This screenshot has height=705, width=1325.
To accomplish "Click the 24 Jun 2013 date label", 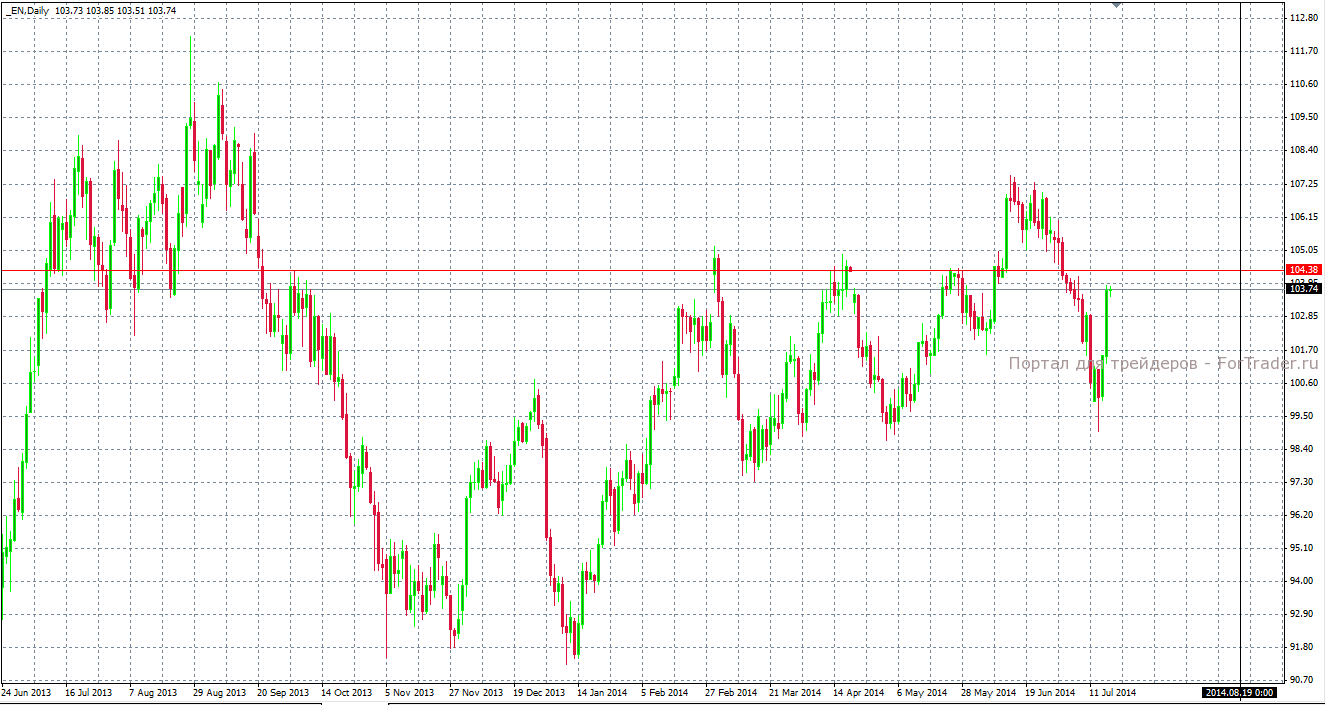I will pos(27,692).
